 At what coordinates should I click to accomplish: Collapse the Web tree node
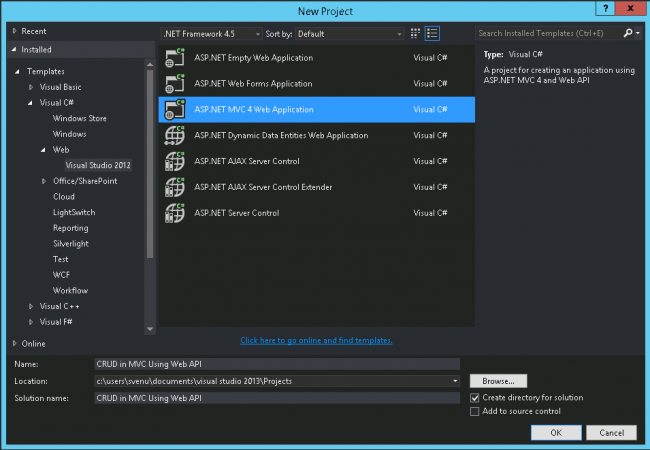tap(44, 150)
